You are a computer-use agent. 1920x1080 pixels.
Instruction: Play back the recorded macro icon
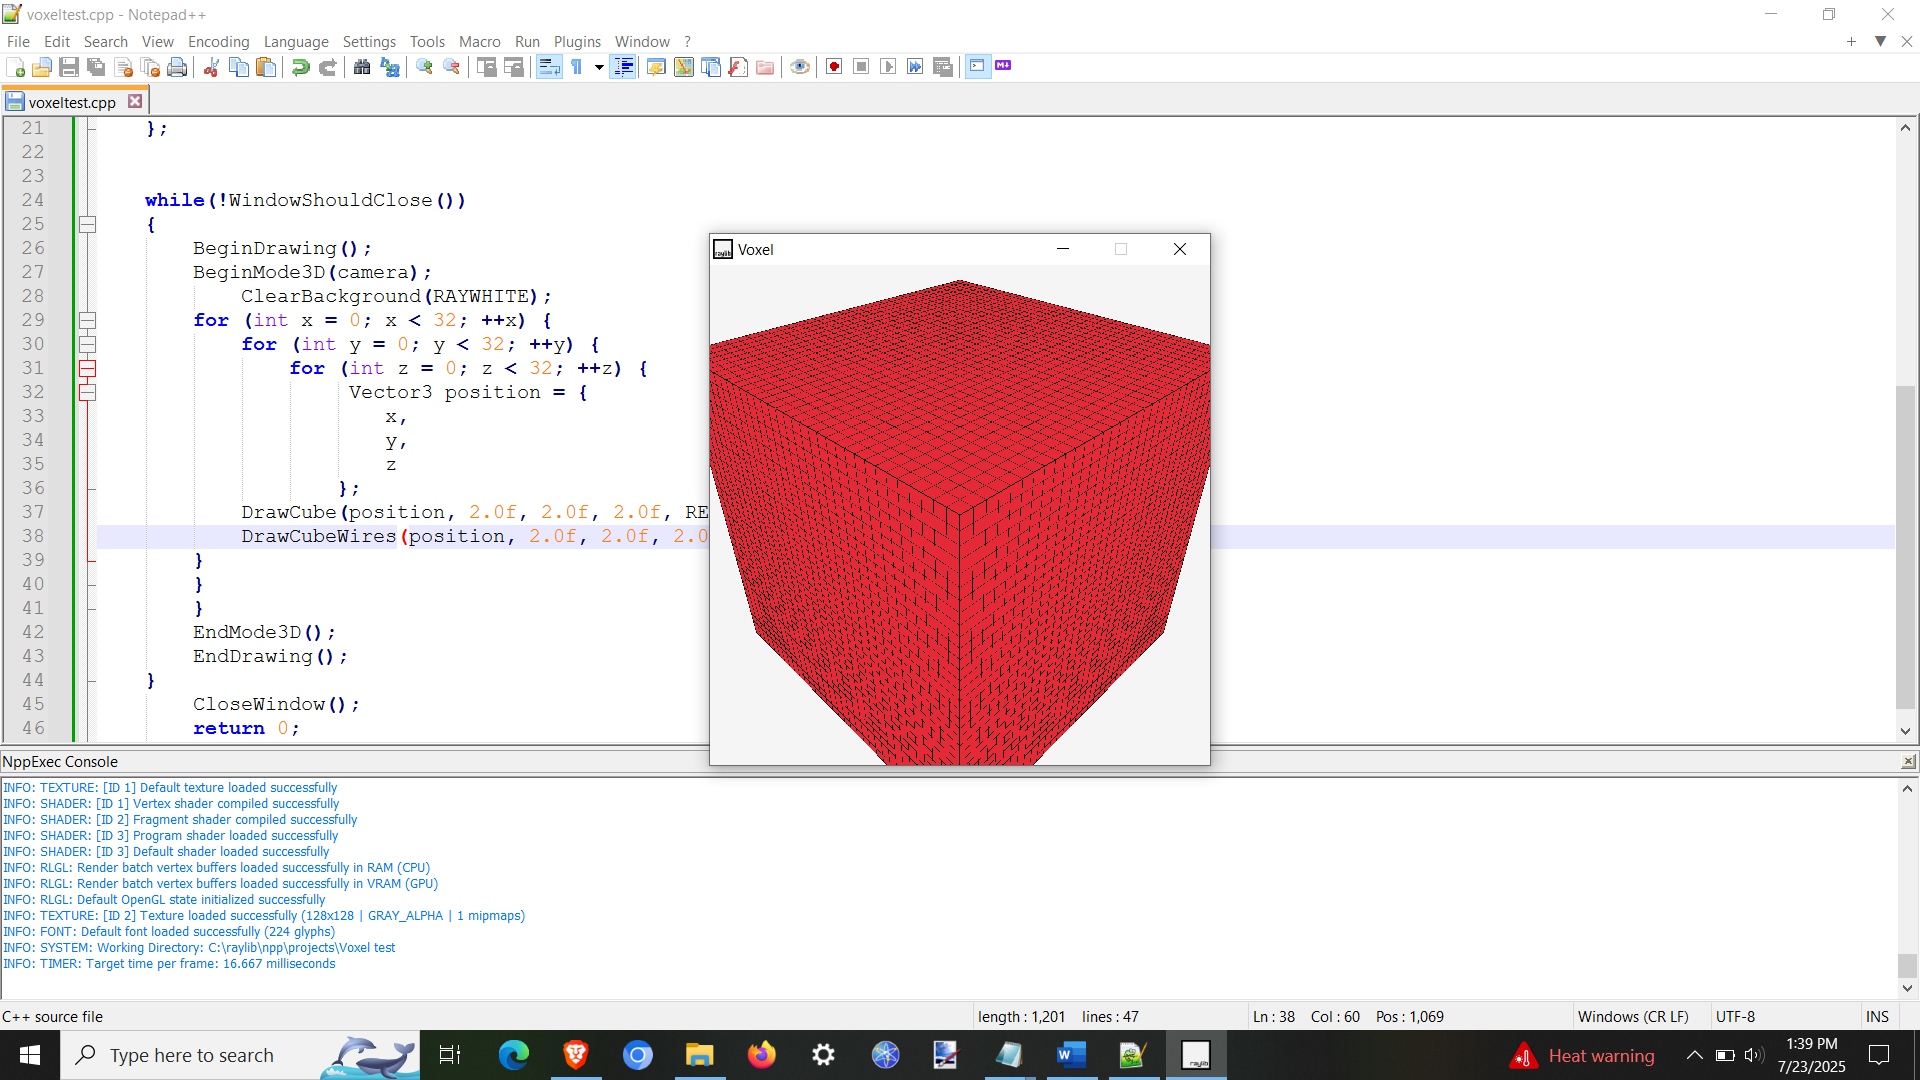click(888, 67)
